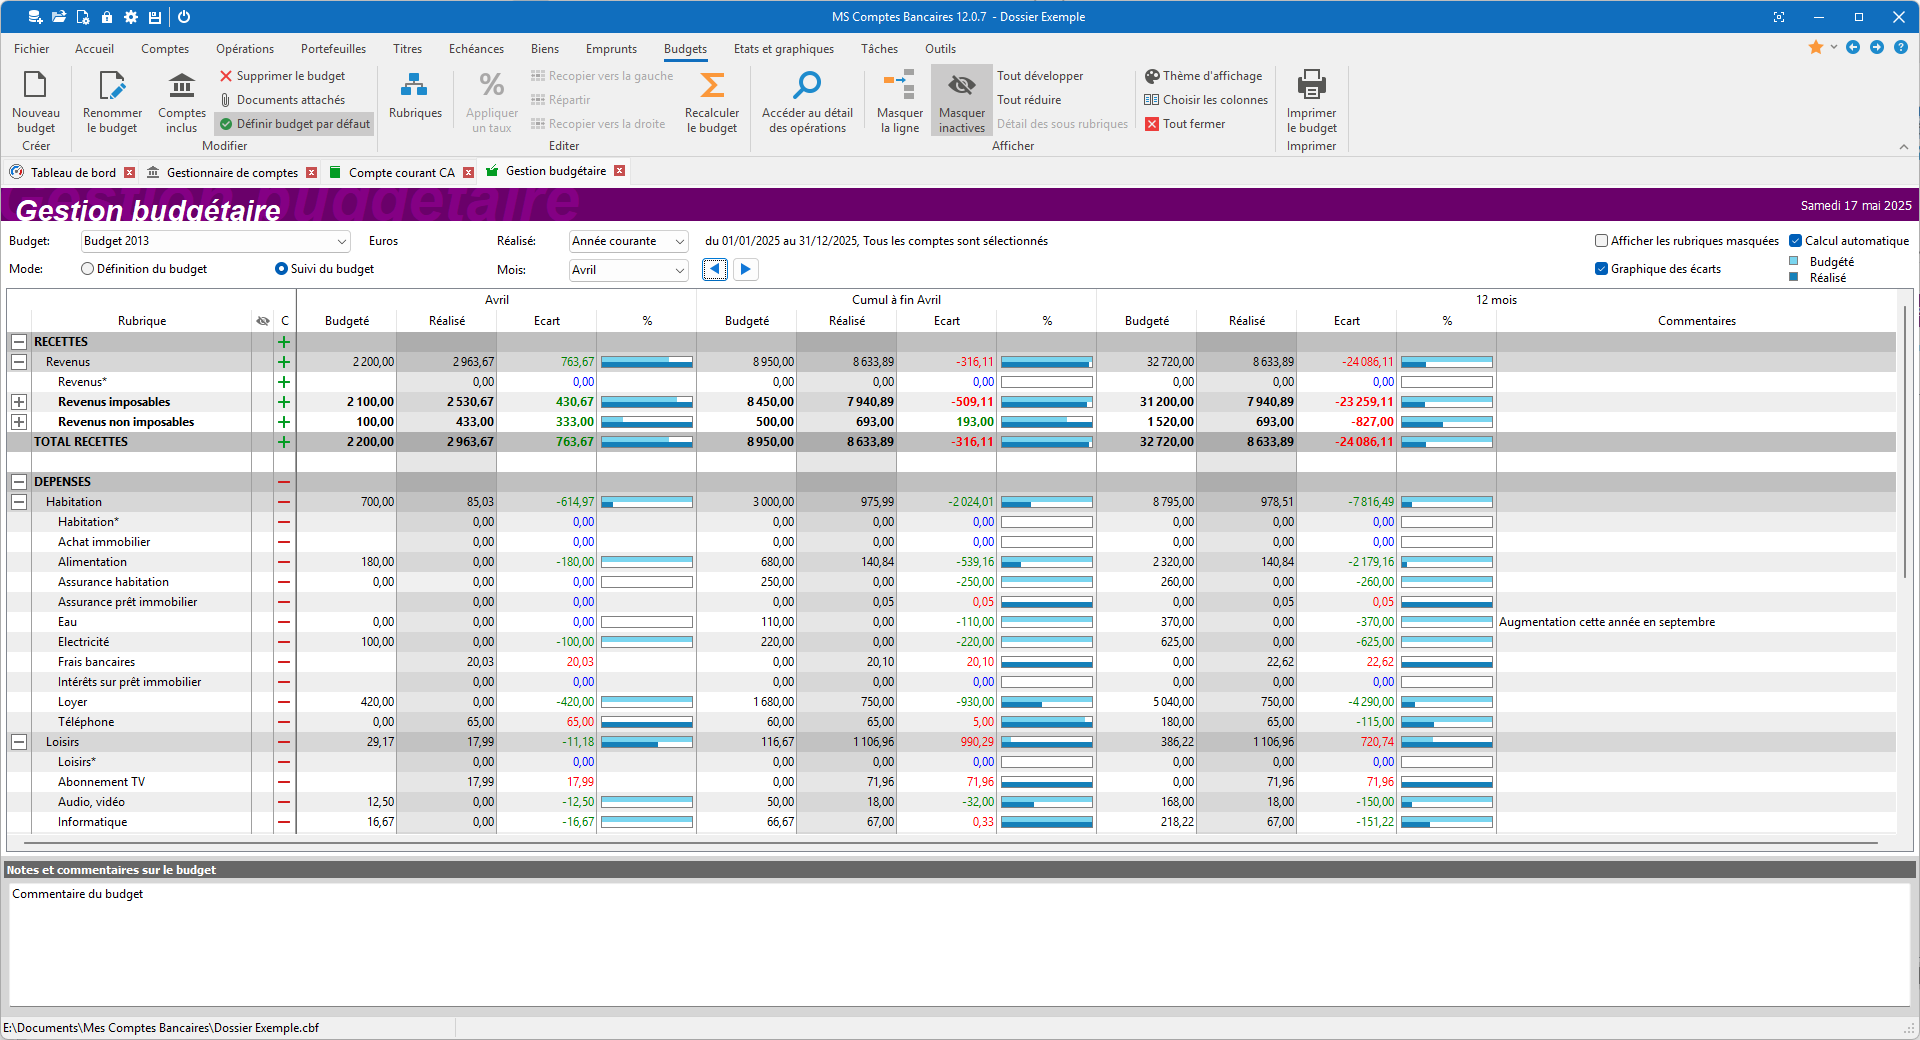Collapse the Revenus group
The image size is (1920, 1040).
click(x=19, y=362)
